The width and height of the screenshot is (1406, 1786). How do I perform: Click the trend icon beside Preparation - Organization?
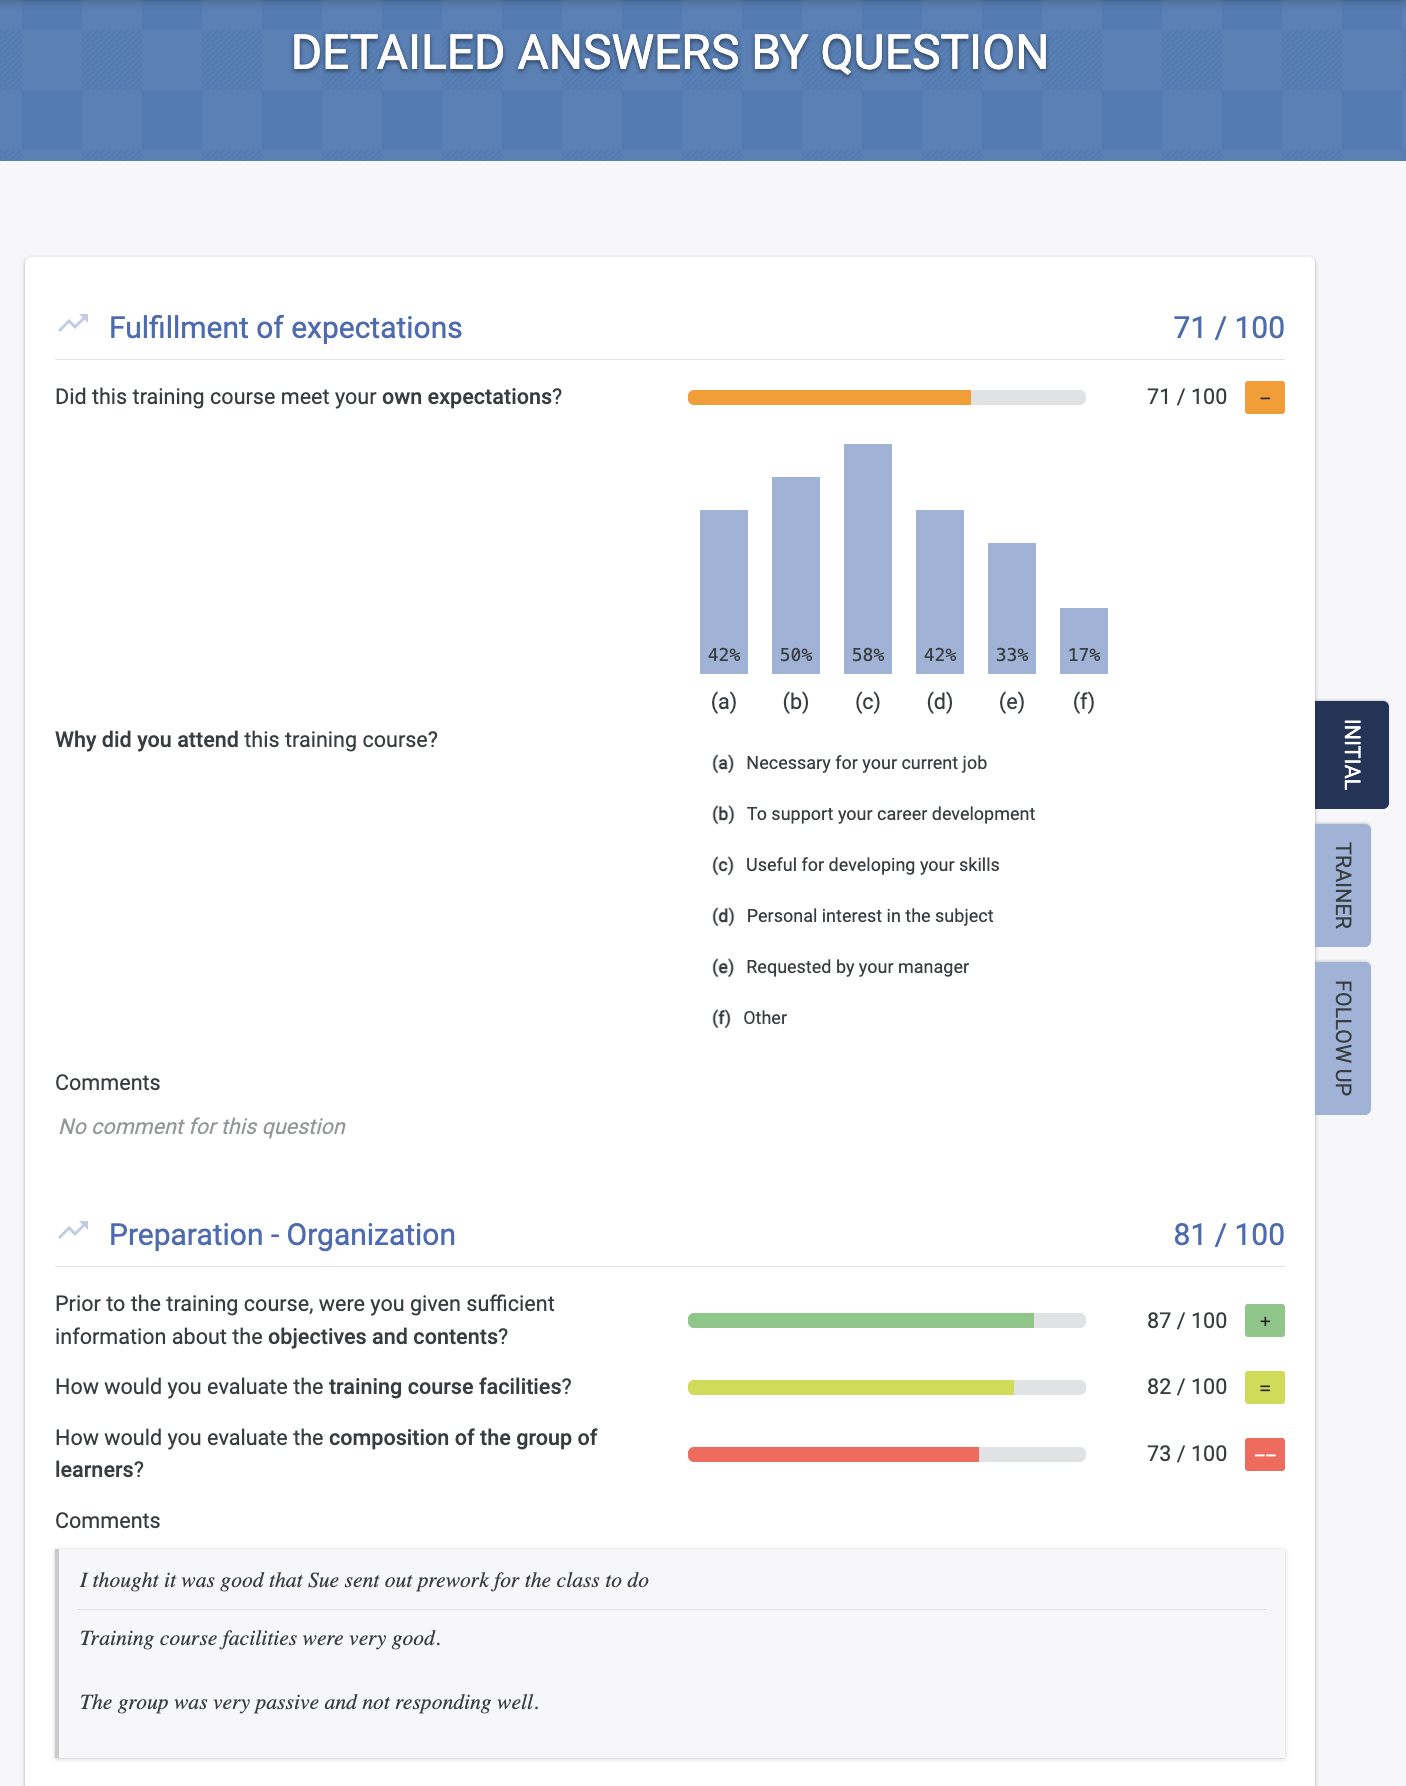[x=73, y=1231]
